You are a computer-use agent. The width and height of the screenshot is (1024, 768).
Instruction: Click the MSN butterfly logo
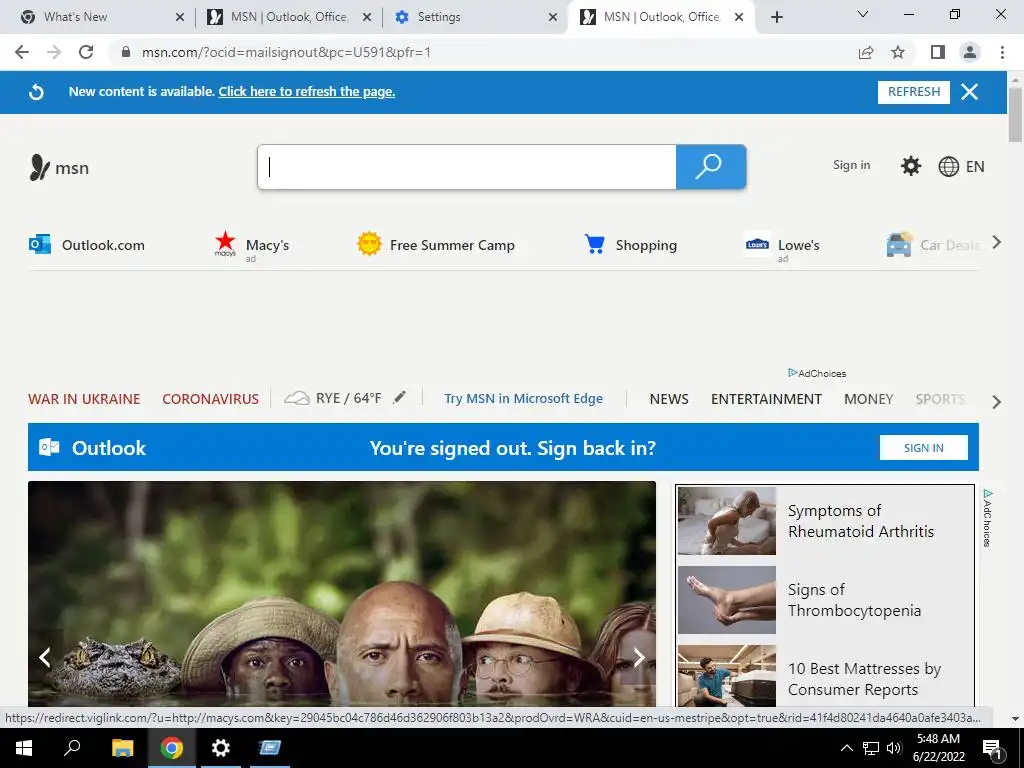(39, 167)
